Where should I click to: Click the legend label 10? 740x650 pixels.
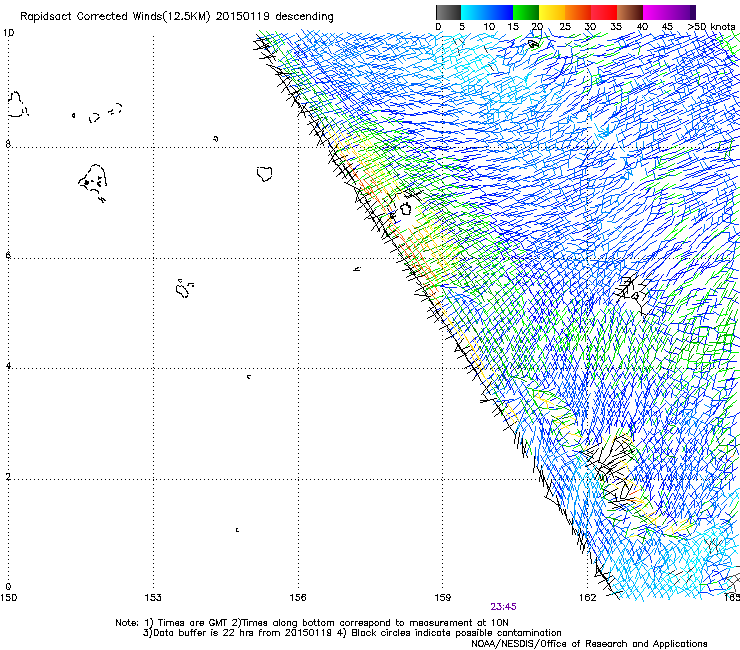(x=489, y=27)
